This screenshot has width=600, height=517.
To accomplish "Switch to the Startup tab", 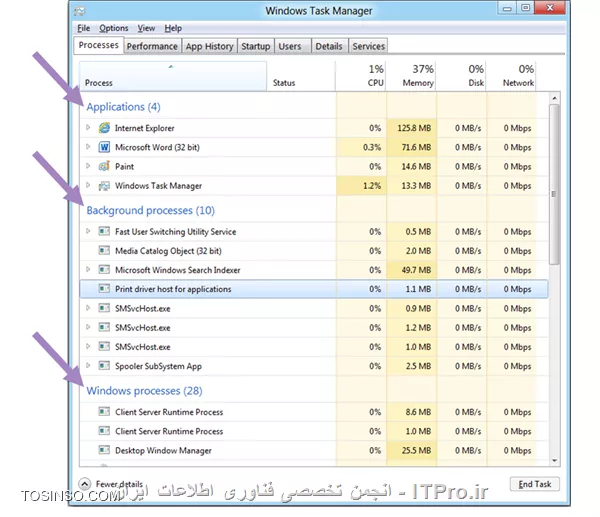I will click(256, 46).
